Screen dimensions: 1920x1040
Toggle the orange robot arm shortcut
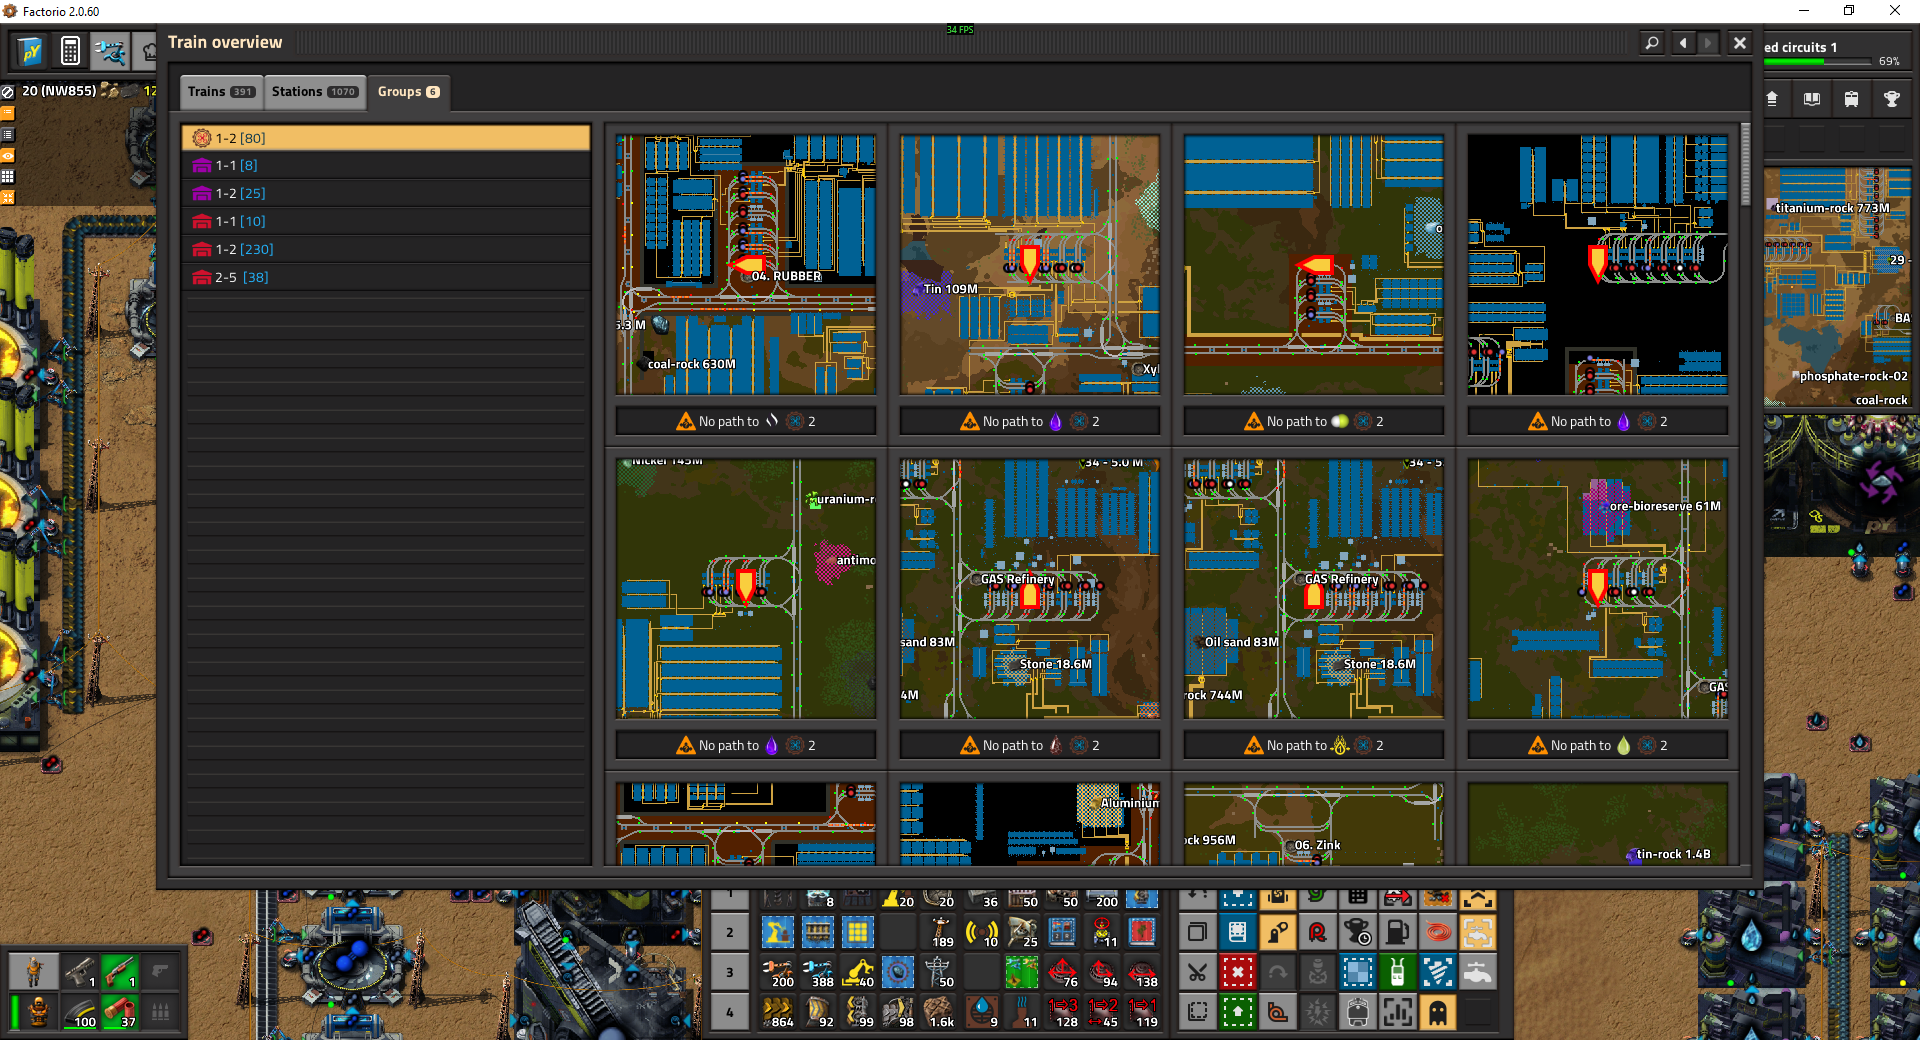pyautogui.click(x=1277, y=932)
